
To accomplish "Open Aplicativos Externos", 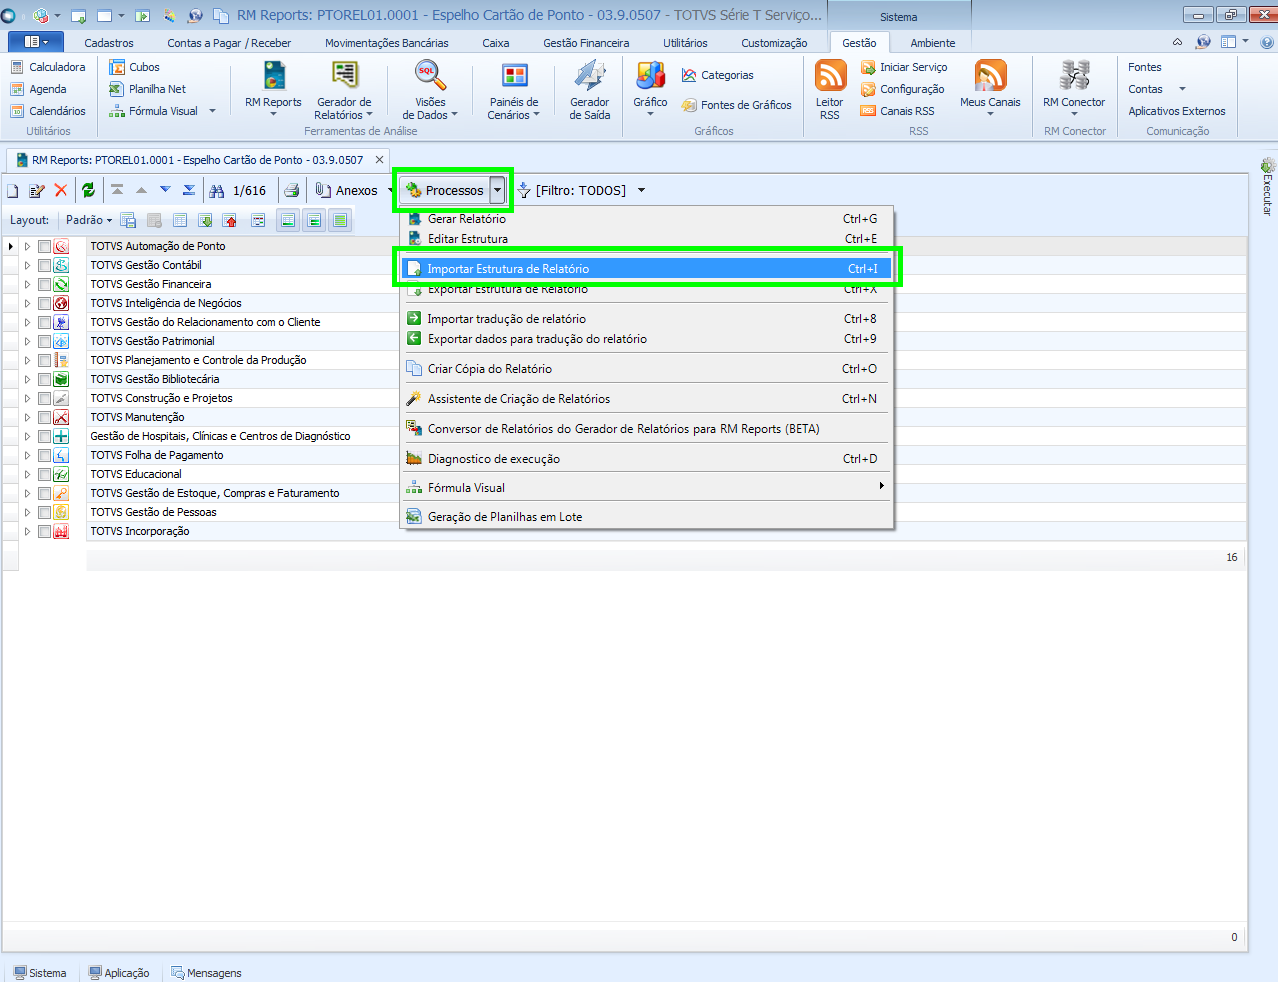I will pyautogui.click(x=1177, y=111).
